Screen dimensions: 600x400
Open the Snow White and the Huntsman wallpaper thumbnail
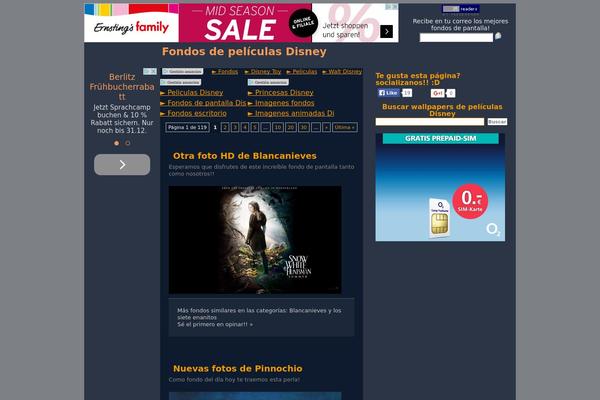(x=255, y=240)
